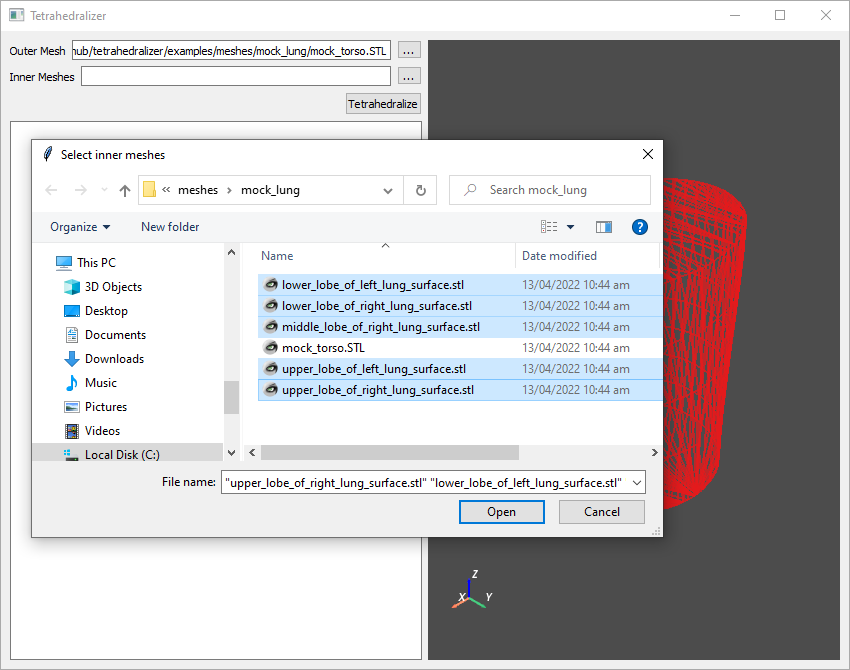Select mock_torso.STL file
850x670 pixels.
tap(323, 348)
